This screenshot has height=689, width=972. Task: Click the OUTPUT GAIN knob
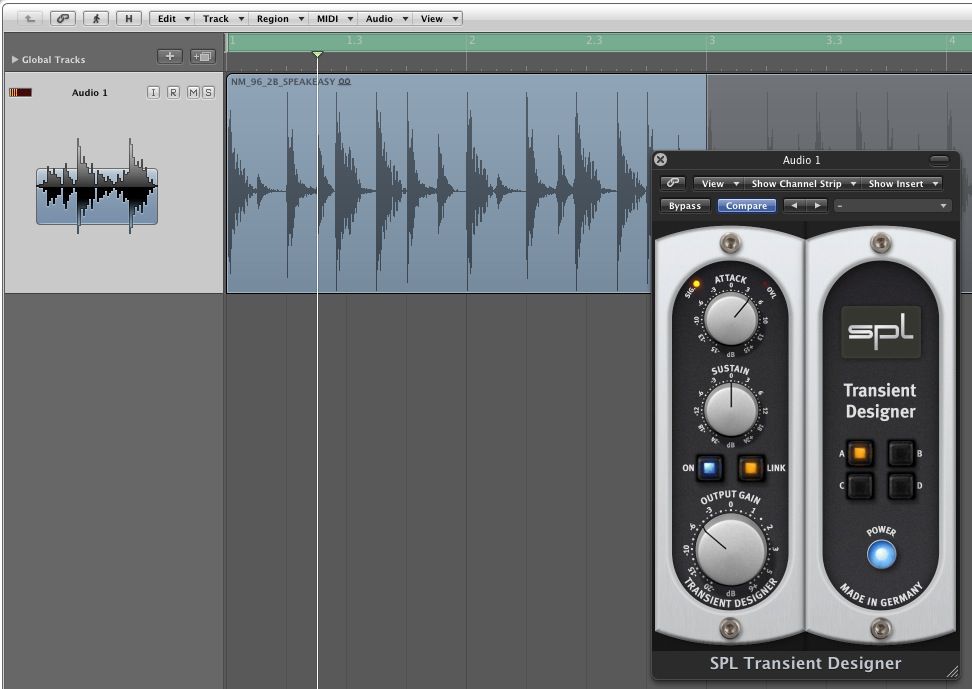pos(731,549)
